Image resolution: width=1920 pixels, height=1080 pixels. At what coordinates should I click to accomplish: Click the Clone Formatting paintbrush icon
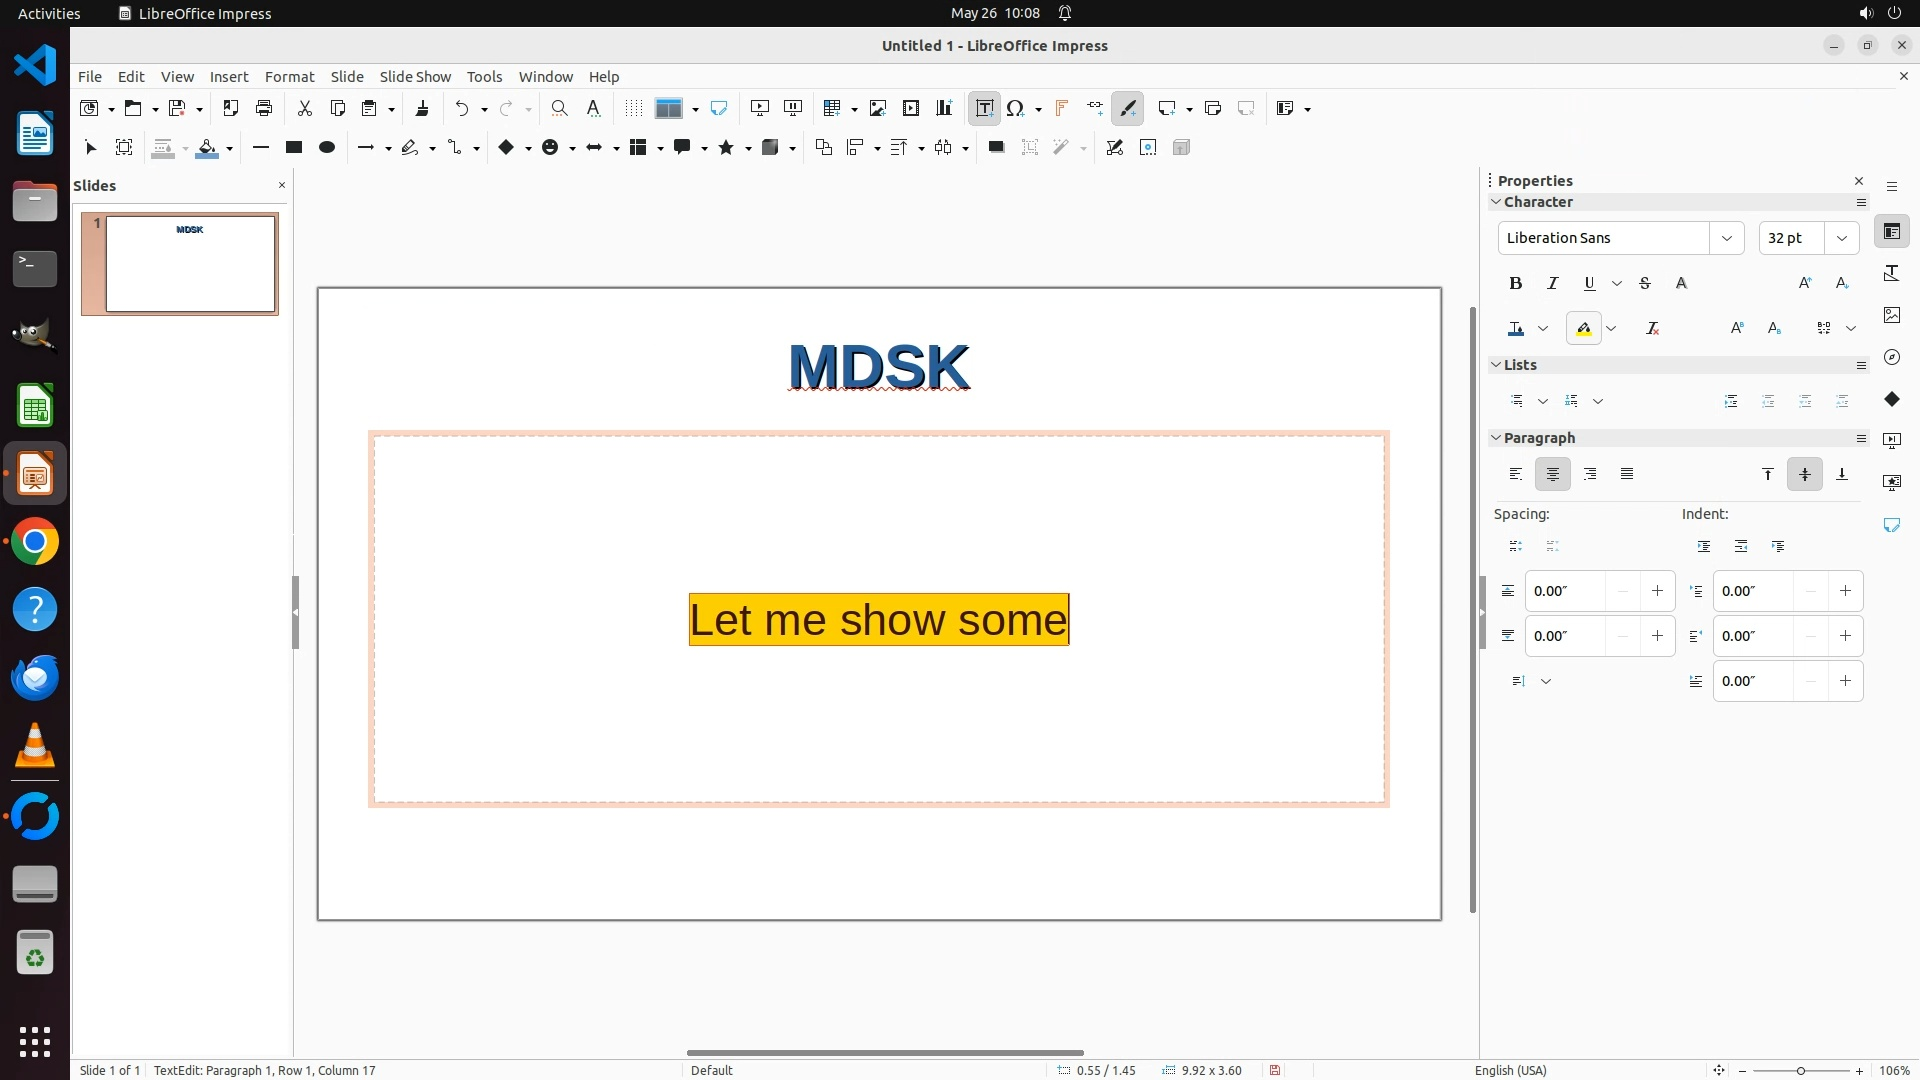click(422, 108)
